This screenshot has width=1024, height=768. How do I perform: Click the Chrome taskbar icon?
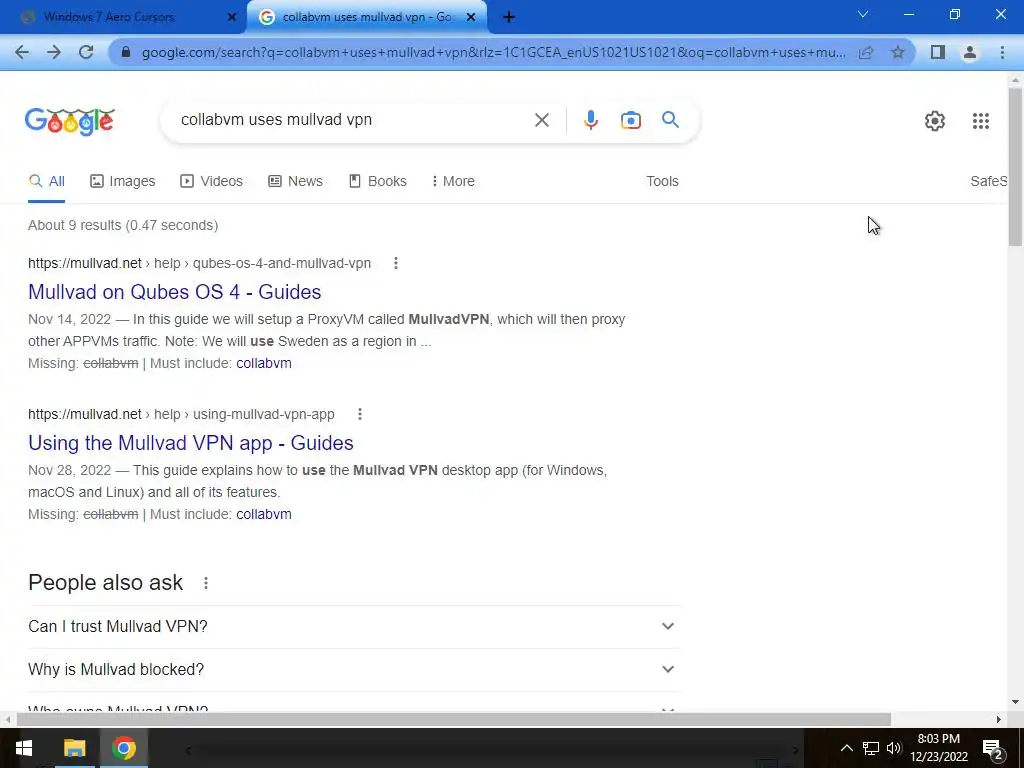(123, 748)
